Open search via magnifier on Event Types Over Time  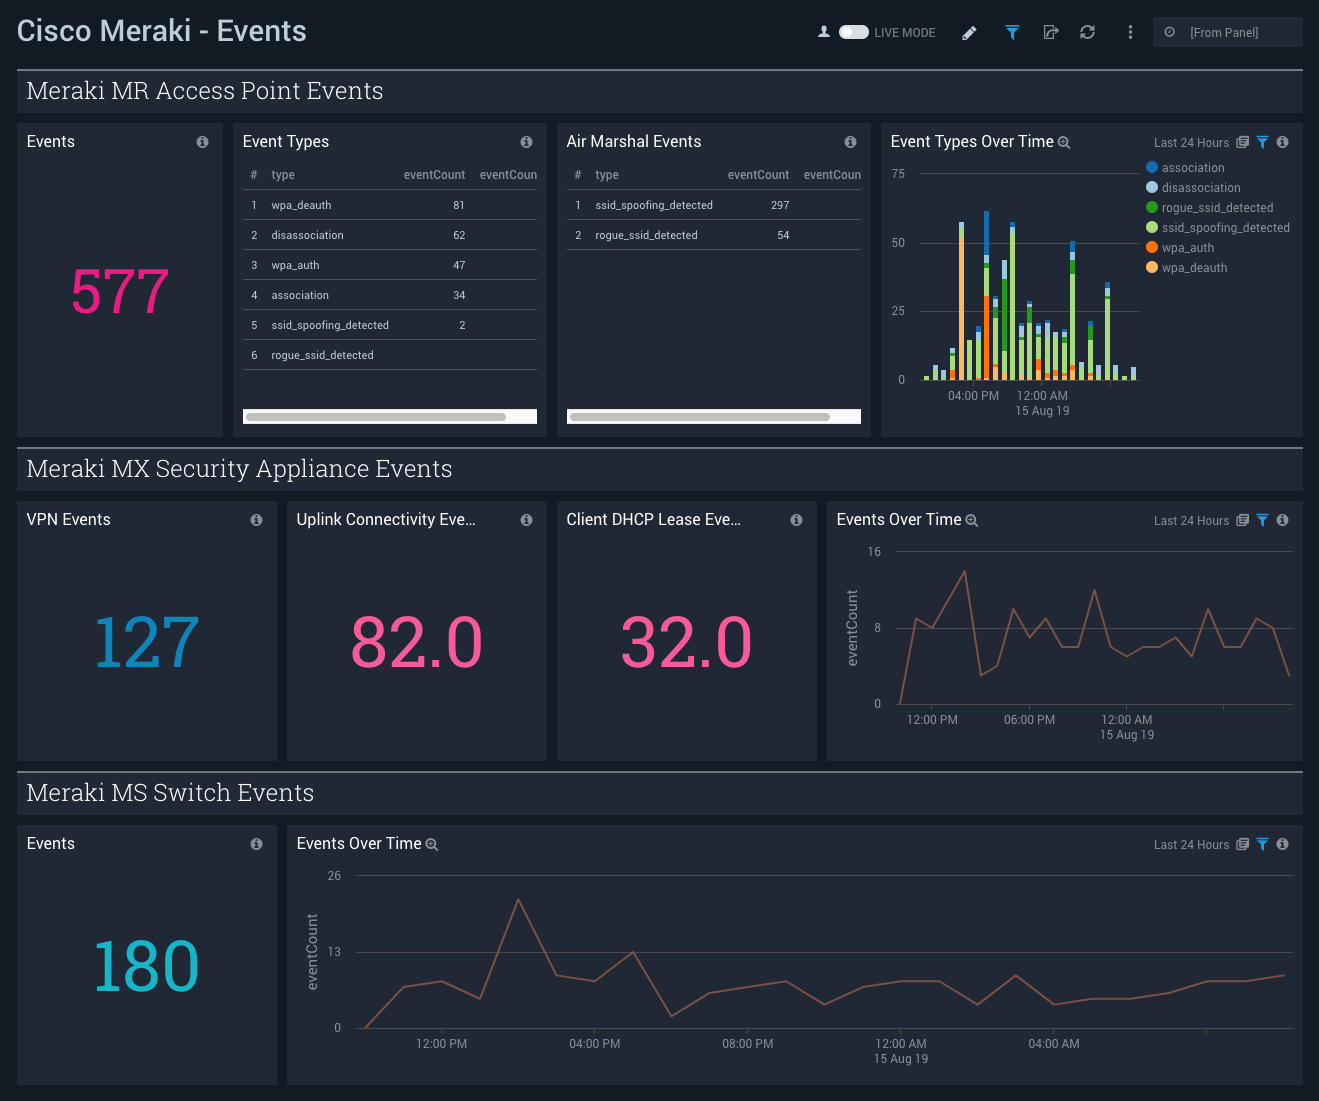click(x=1064, y=142)
